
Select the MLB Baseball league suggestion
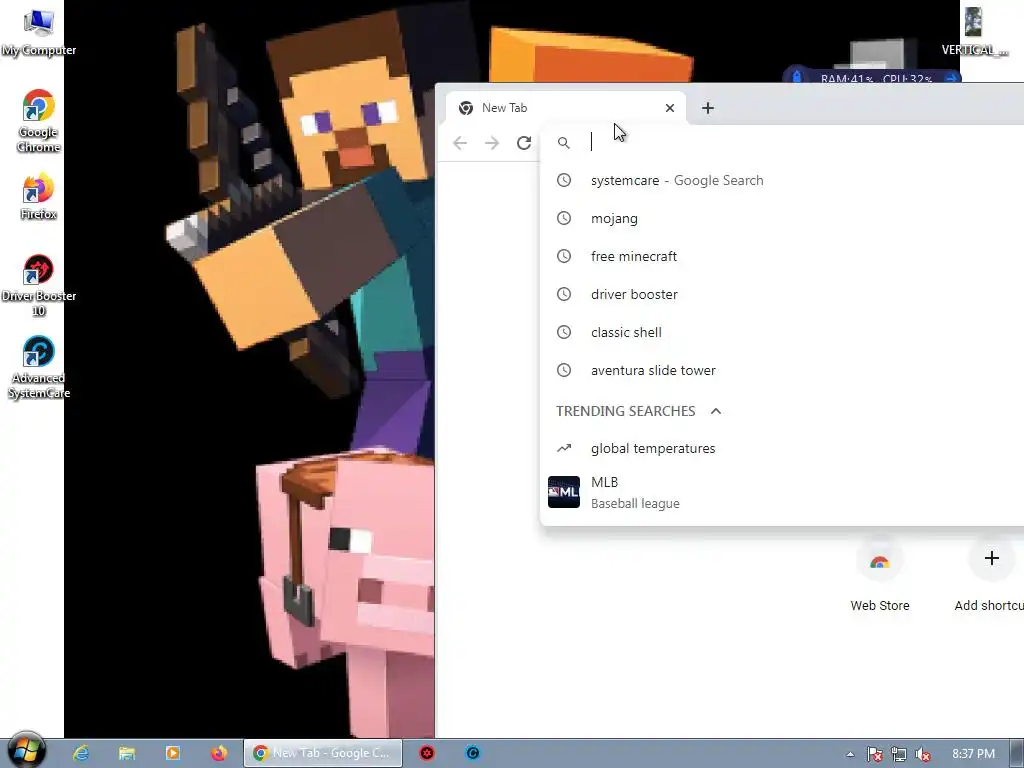(782, 492)
